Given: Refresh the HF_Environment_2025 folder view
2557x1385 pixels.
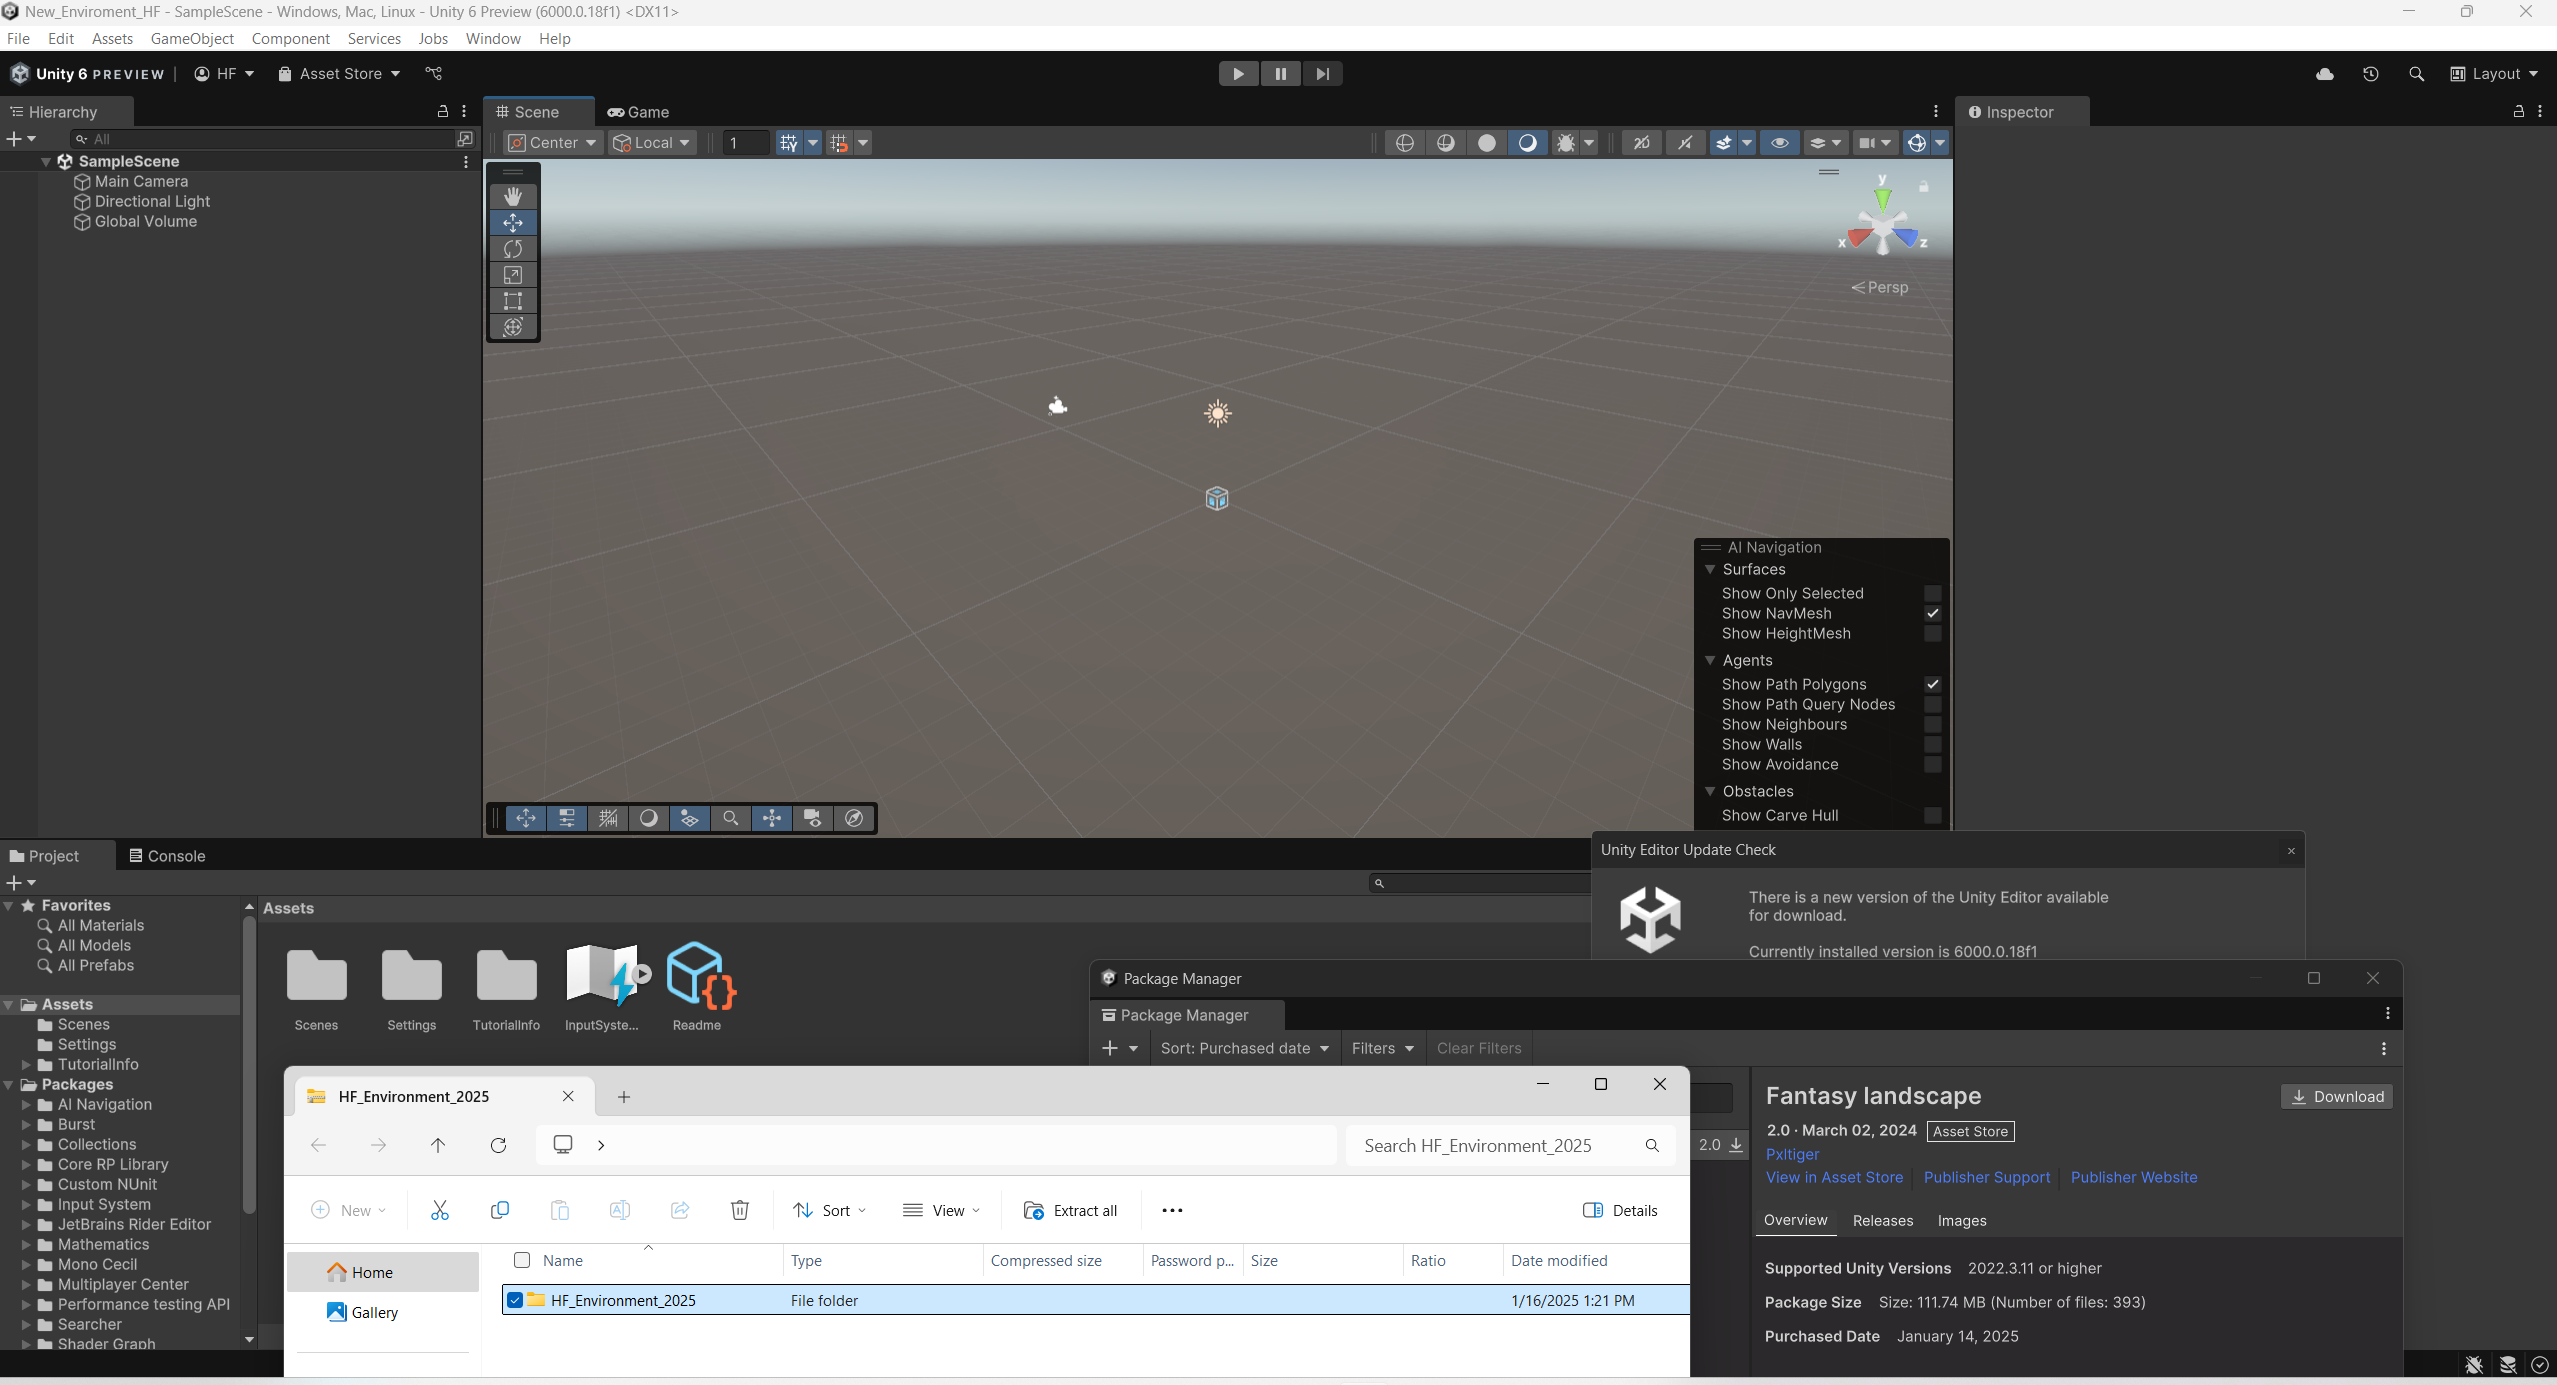Looking at the screenshot, I should tap(498, 1145).
